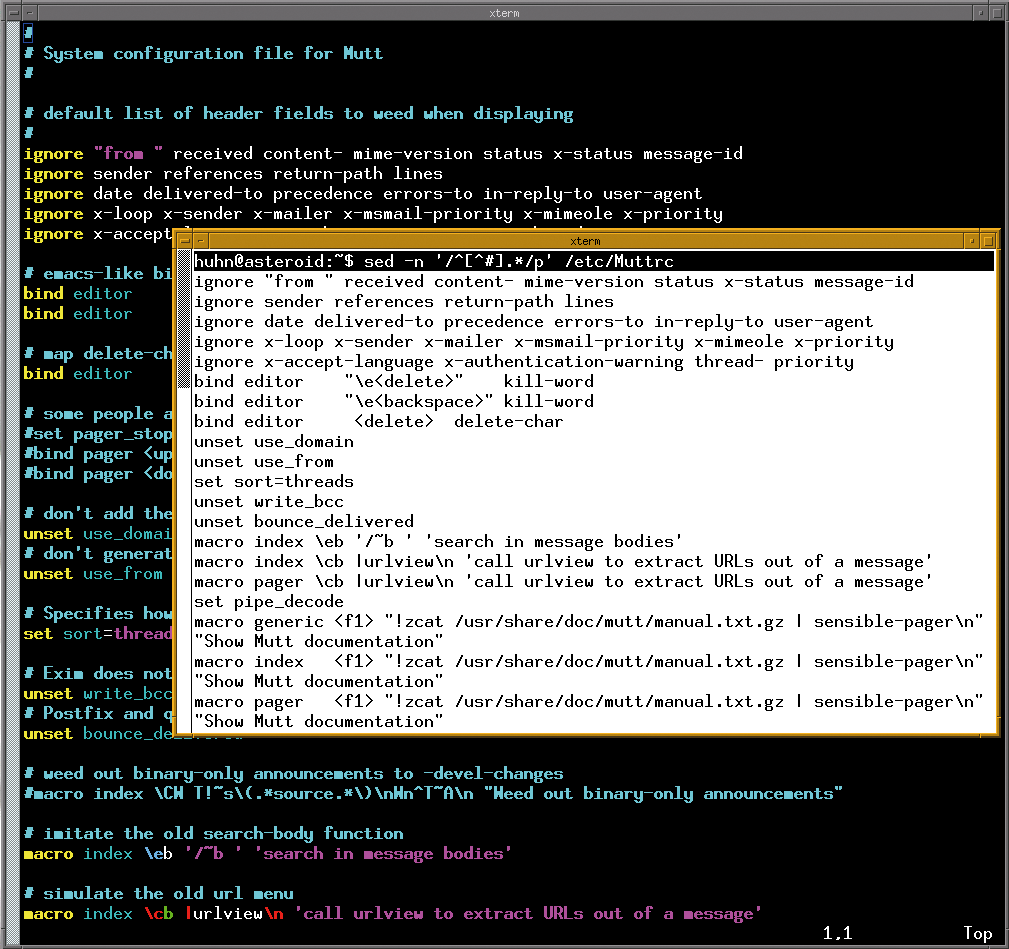Click 'unset use_from' in background xterm
1009x949 pixels.
[x=93, y=574]
